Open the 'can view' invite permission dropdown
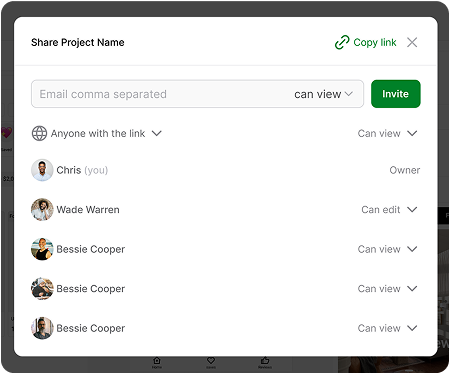Image resolution: width=449 pixels, height=373 pixels. coord(323,94)
